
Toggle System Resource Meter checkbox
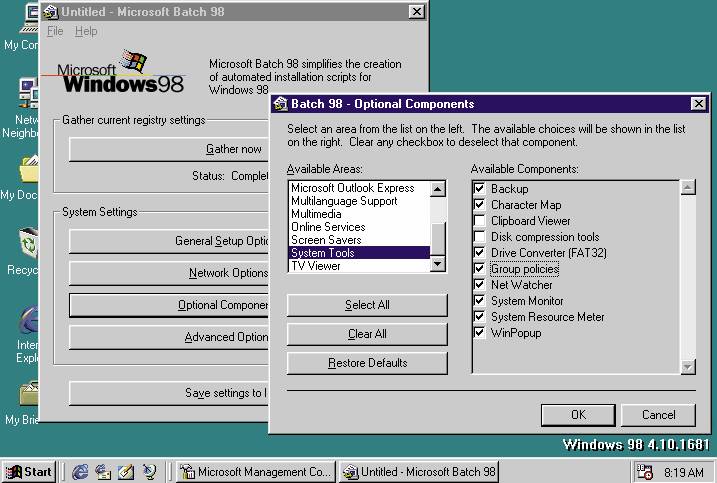(479, 317)
